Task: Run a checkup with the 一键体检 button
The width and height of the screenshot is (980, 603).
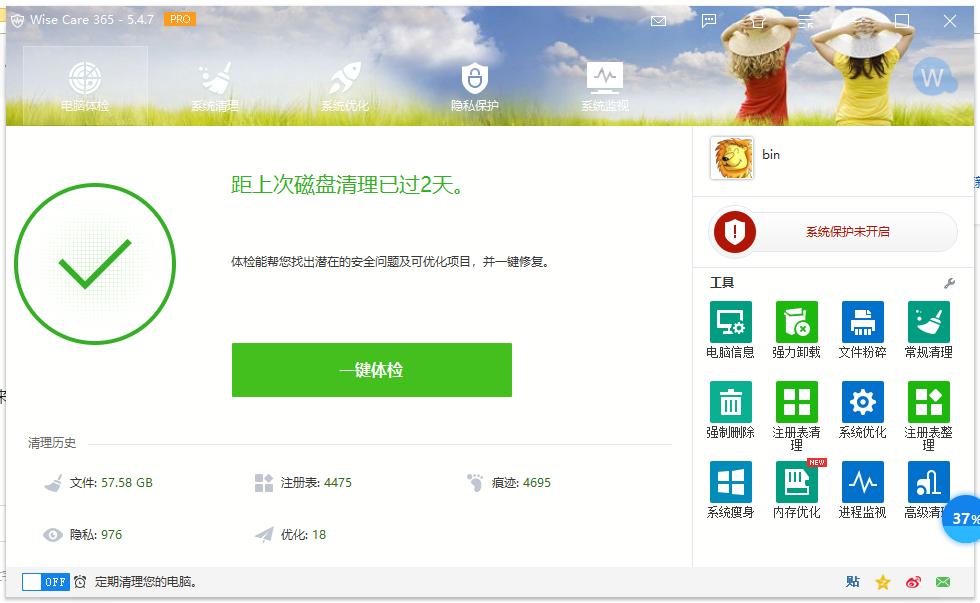Action: pyautogui.click(x=371, y=369)
